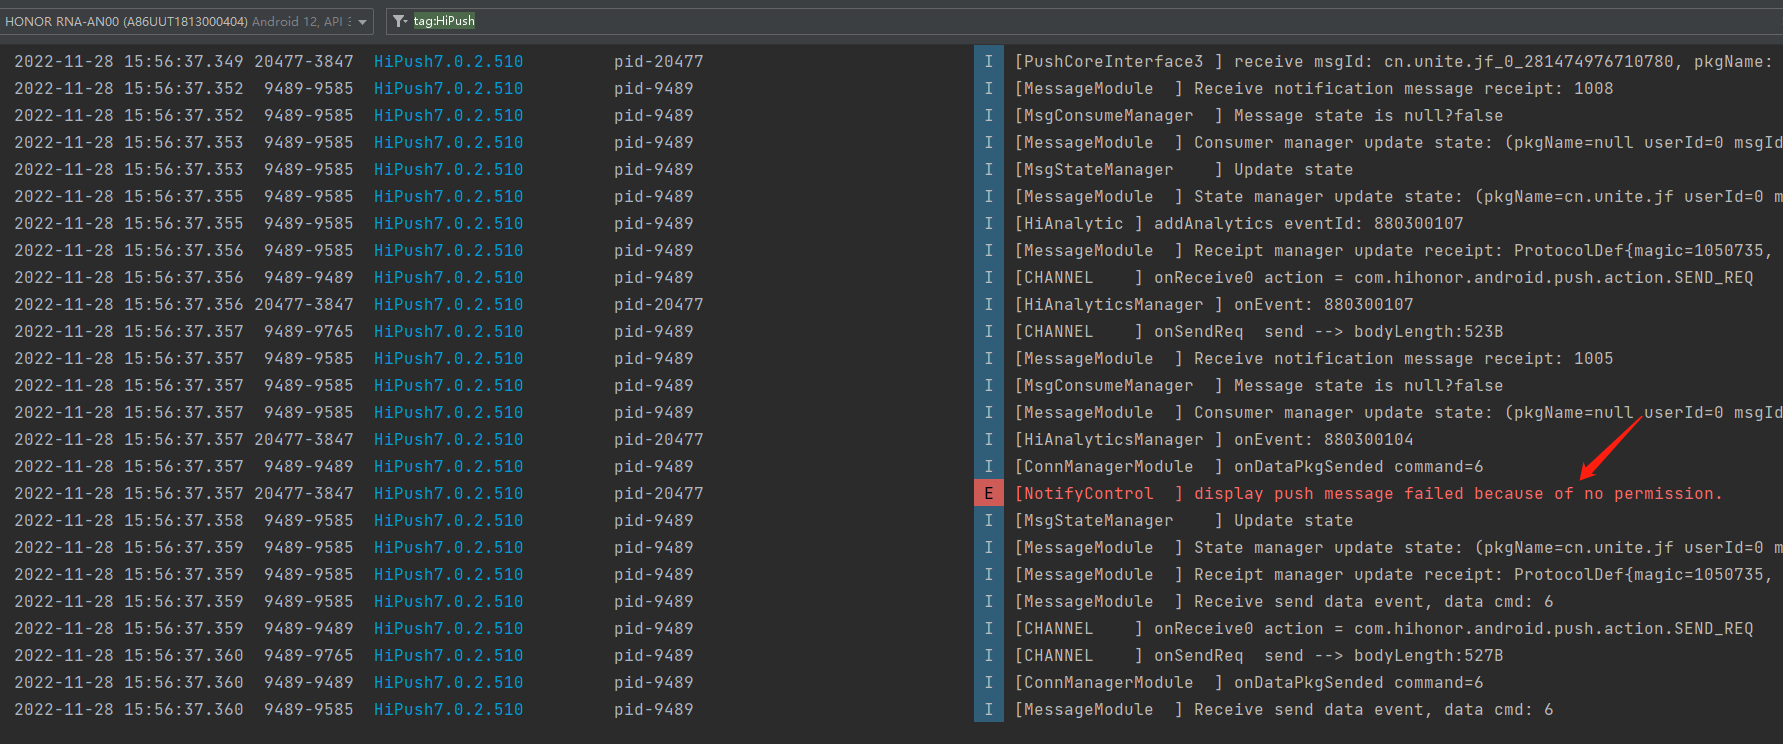Select the PushCoreInterface3 receive msgId line
Screen dimensions: 1783x744
point(1393,61)
